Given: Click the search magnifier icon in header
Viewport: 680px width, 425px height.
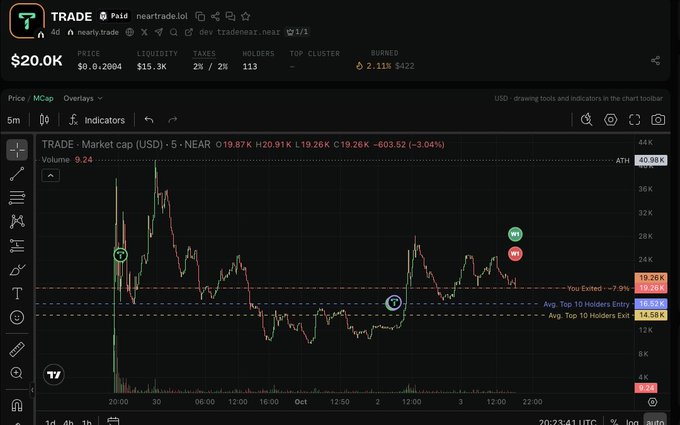Looking at the screenshot, I should click(173, 32).
